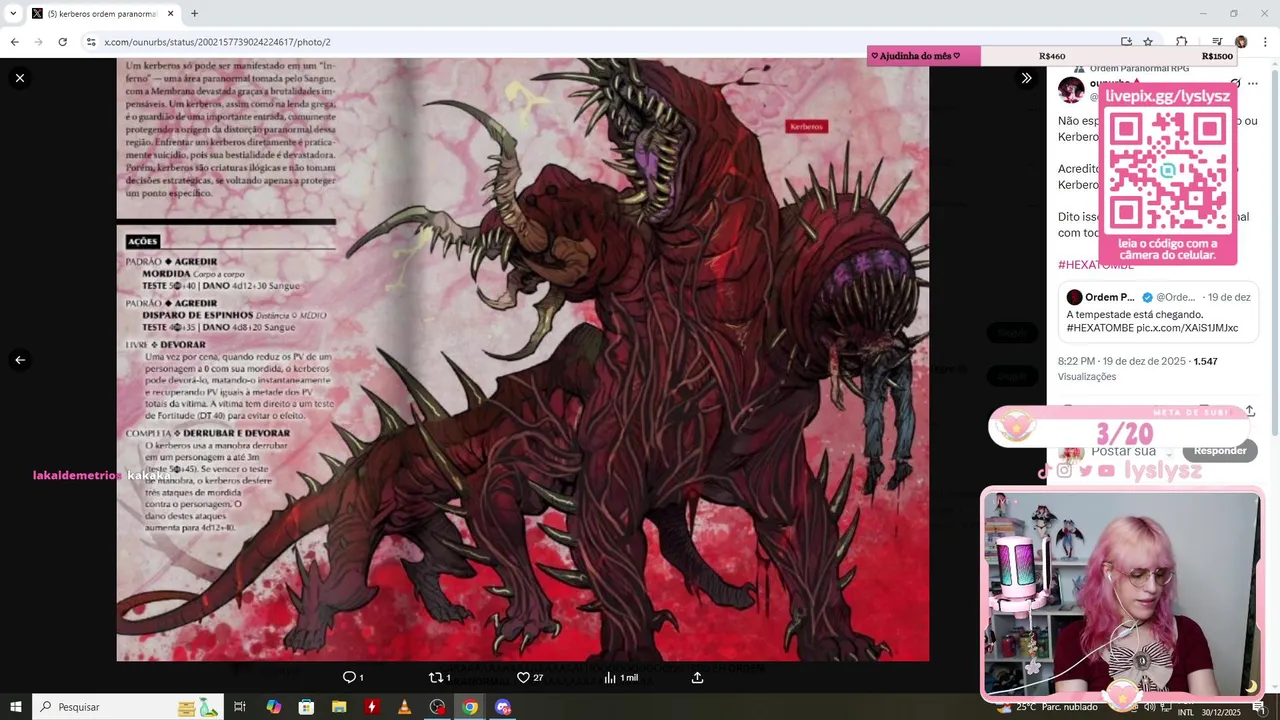This screenshot has height=720, width=1280.
Task: Open the tweet author's profile picture
Action: [x=1071, y=89]
